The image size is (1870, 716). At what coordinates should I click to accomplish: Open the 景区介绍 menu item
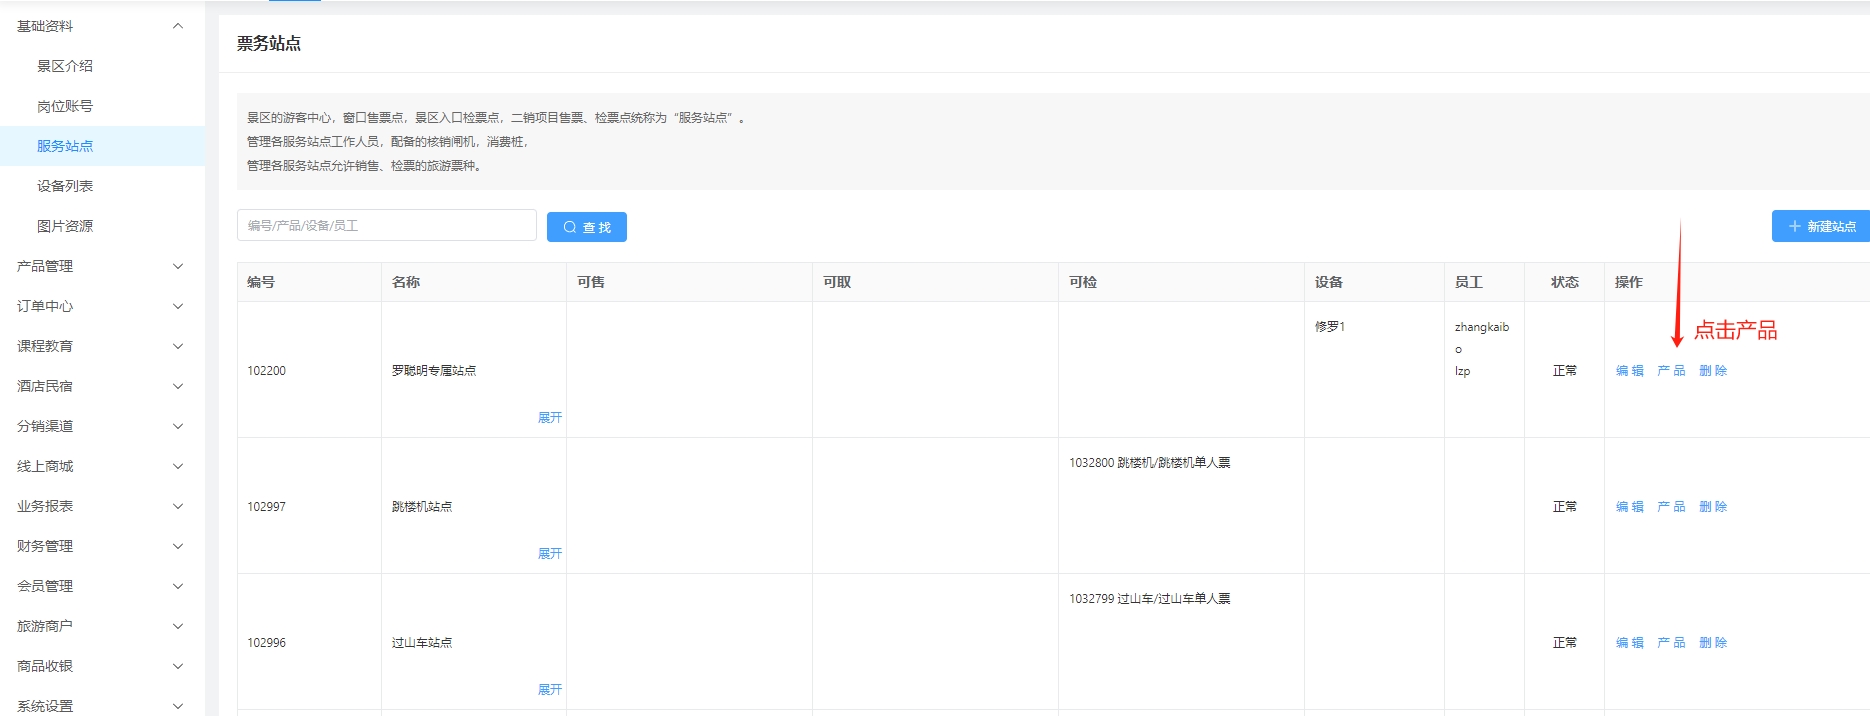tap(65, 66)
